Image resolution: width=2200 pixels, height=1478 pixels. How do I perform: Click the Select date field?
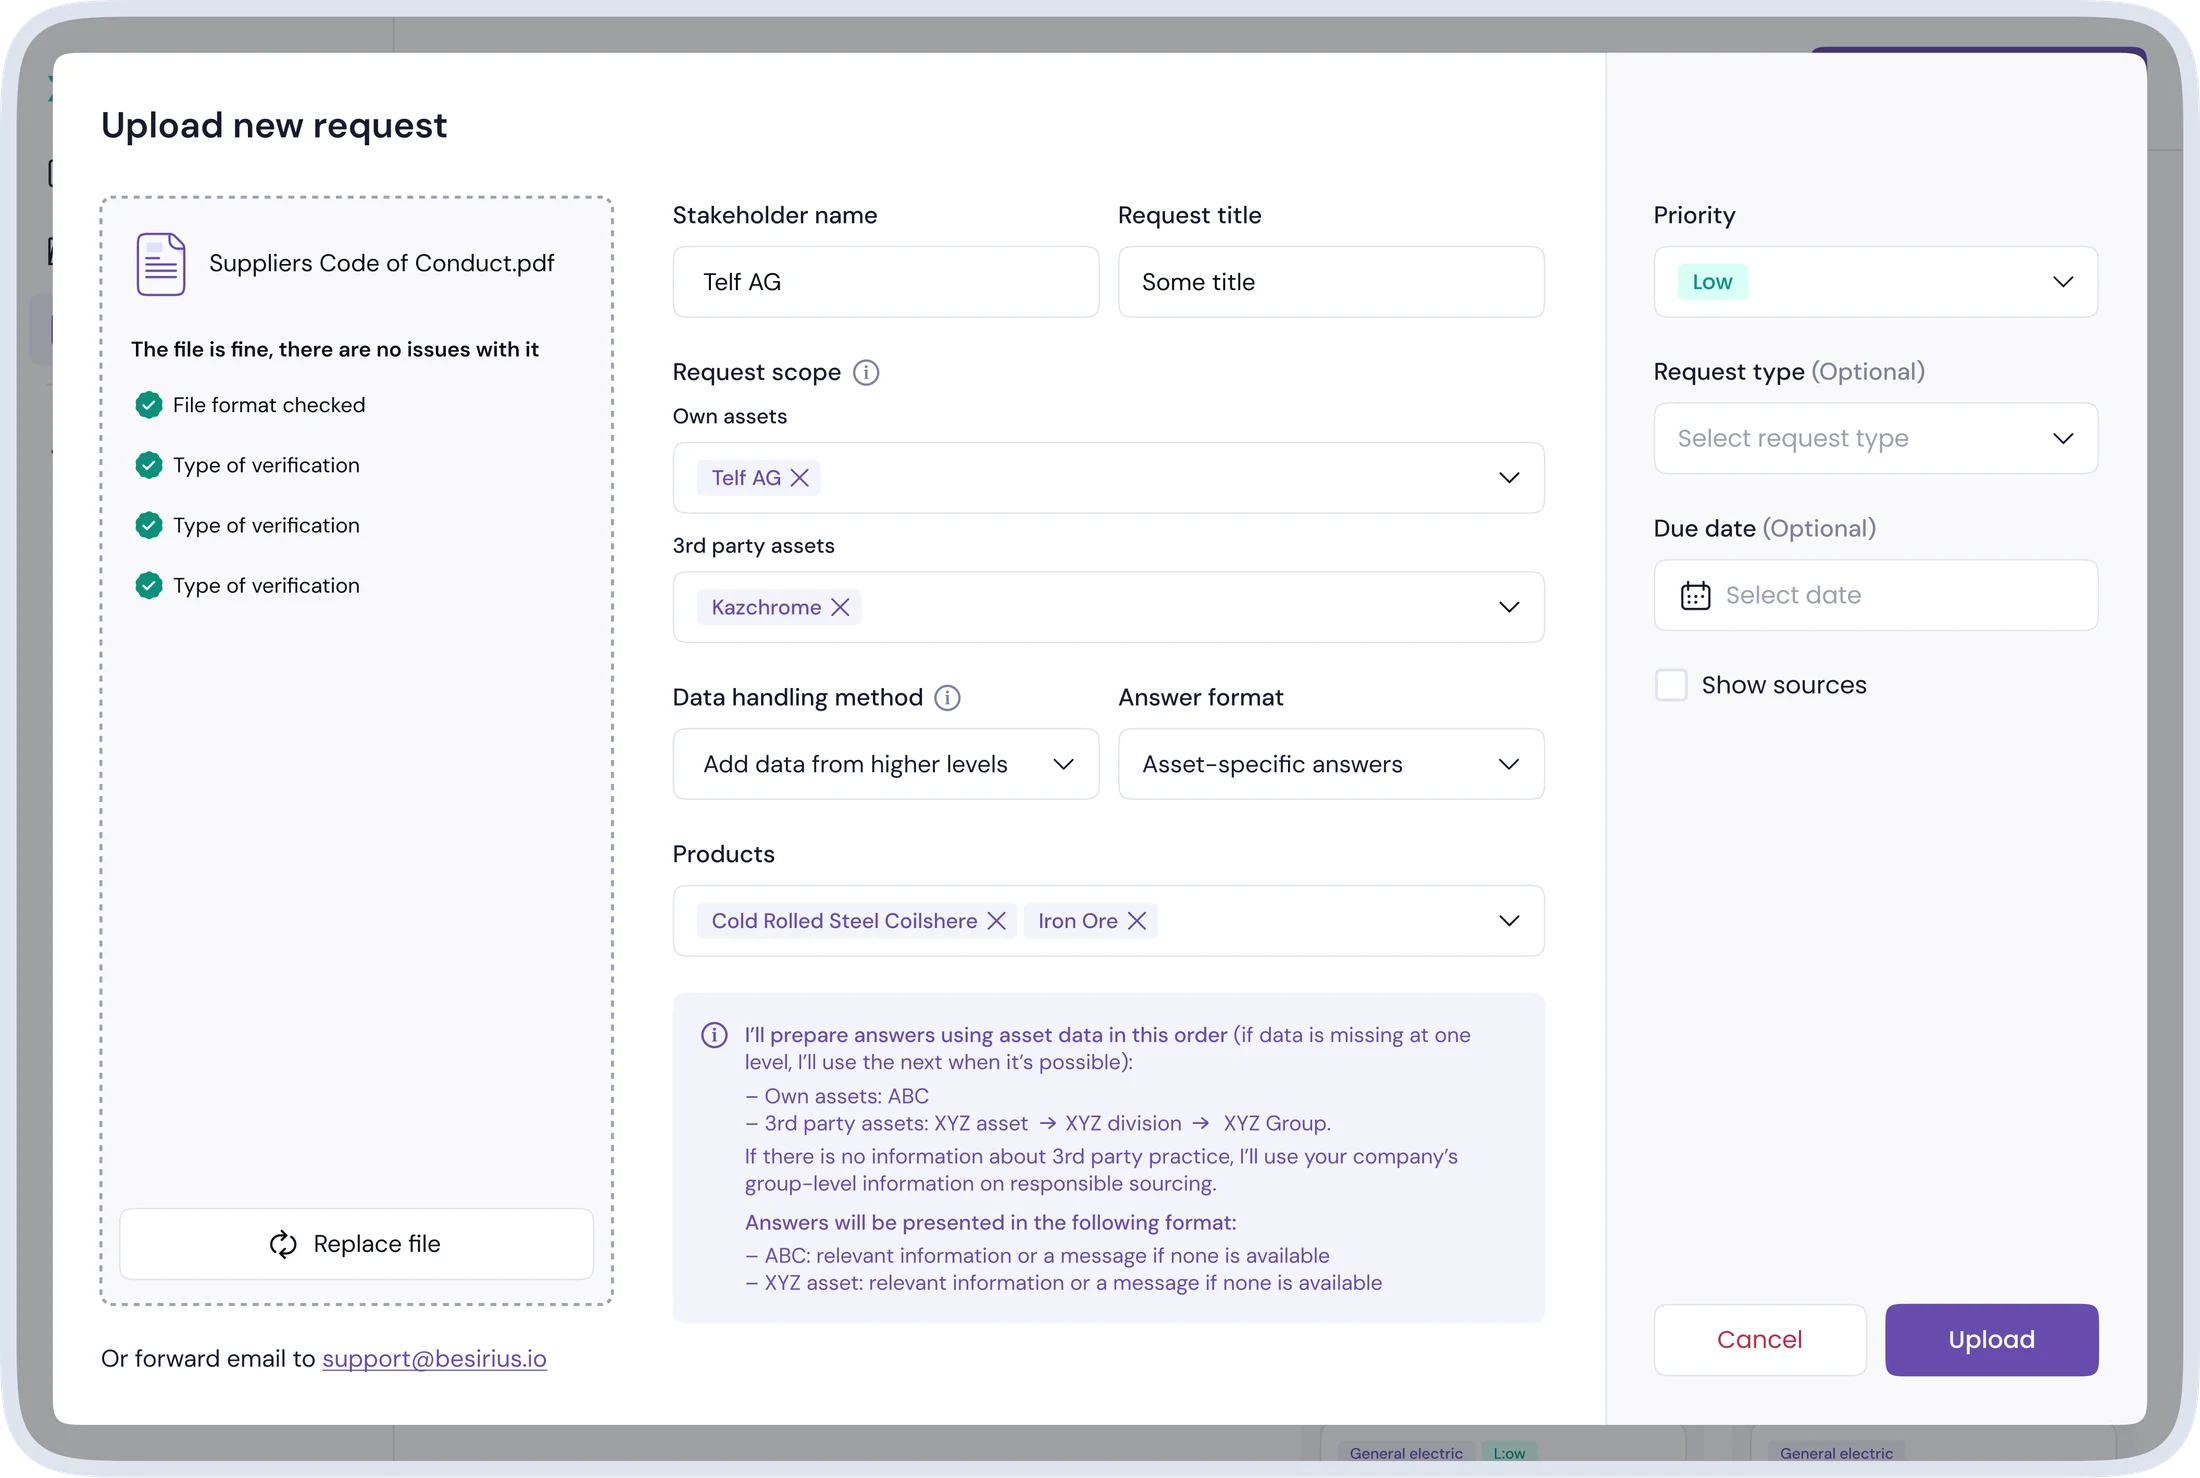(1876, 595)
